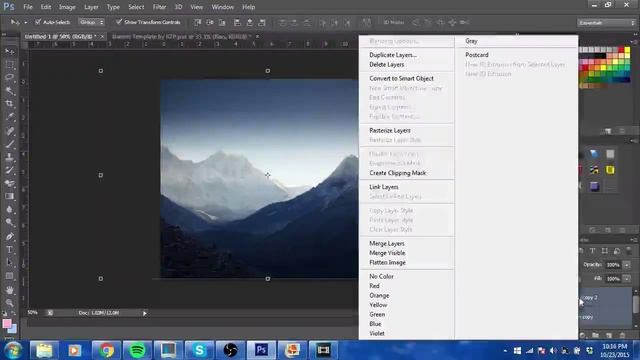Select the Magic Wand tool
The height and width of the screenshot is (360, 640).
click(x=10, y=91)
